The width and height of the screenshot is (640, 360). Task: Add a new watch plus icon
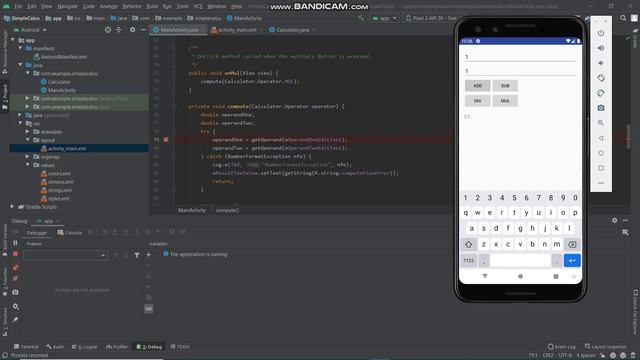(149, 255)
